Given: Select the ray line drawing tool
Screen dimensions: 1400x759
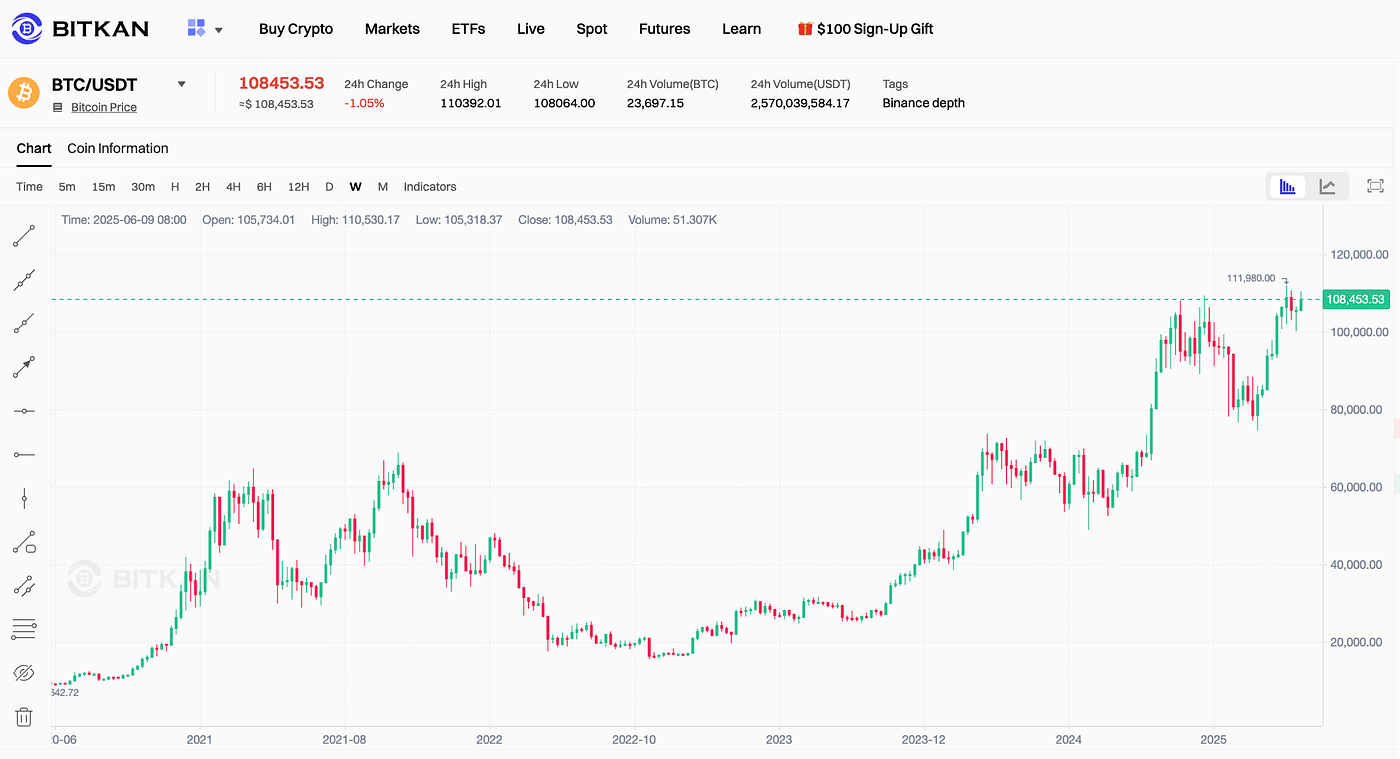Looking at the screenshot, I should pos(24,323).
